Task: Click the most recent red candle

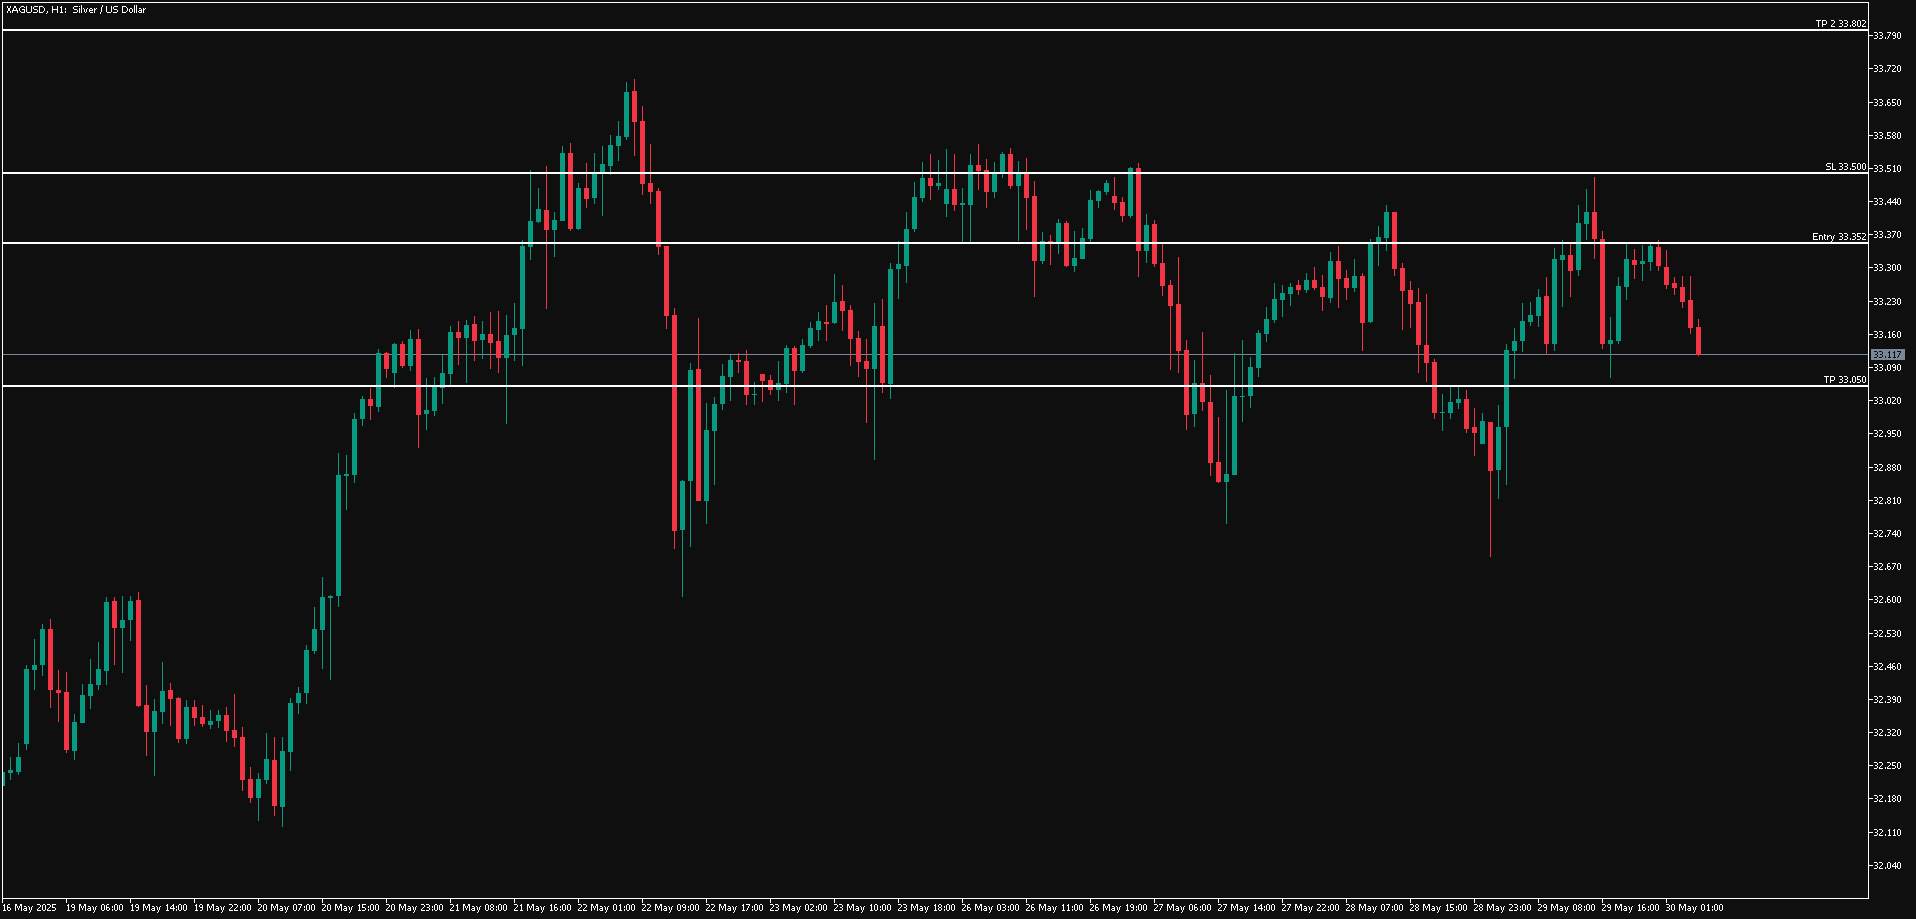Action: point(1698,340)
